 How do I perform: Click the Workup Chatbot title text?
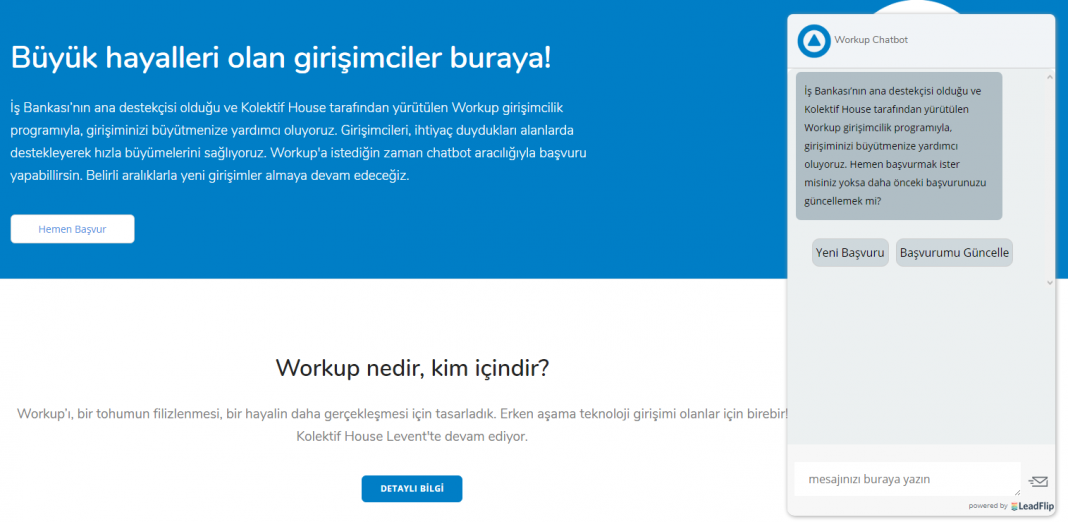point(871,40)
